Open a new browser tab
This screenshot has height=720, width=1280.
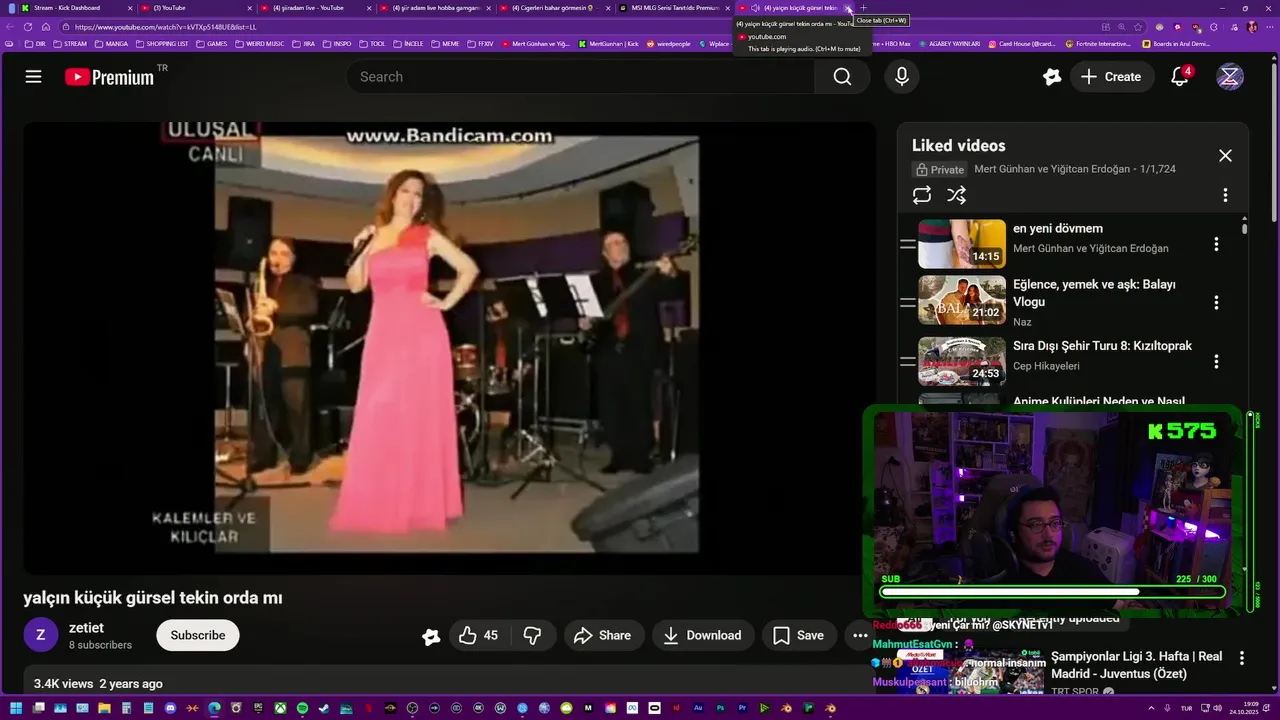point(864,8)
